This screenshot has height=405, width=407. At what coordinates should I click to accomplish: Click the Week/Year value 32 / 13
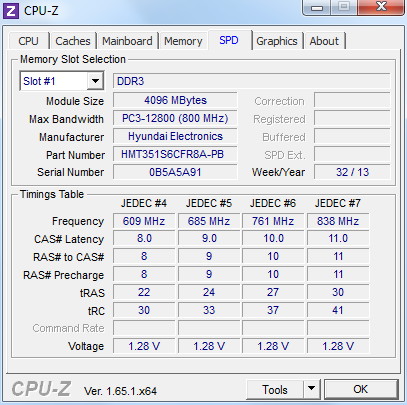coord(352,172)
